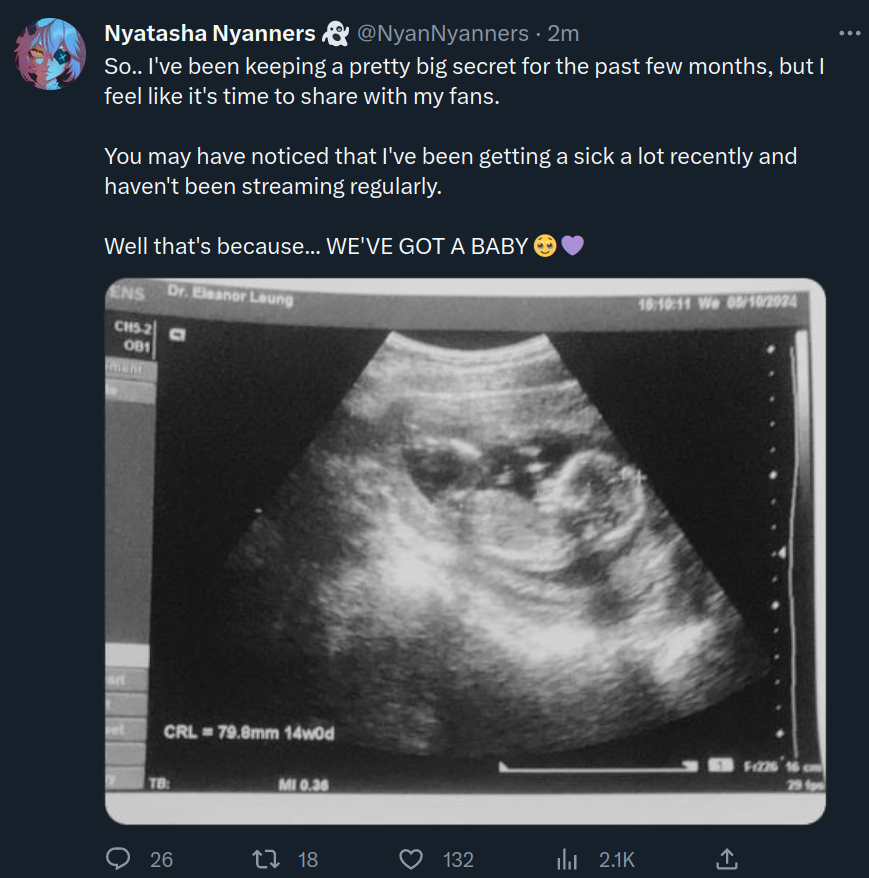Click the reply speech bubble icon
The width and height of the screenshot is (869, 878).
click(118, 859)
